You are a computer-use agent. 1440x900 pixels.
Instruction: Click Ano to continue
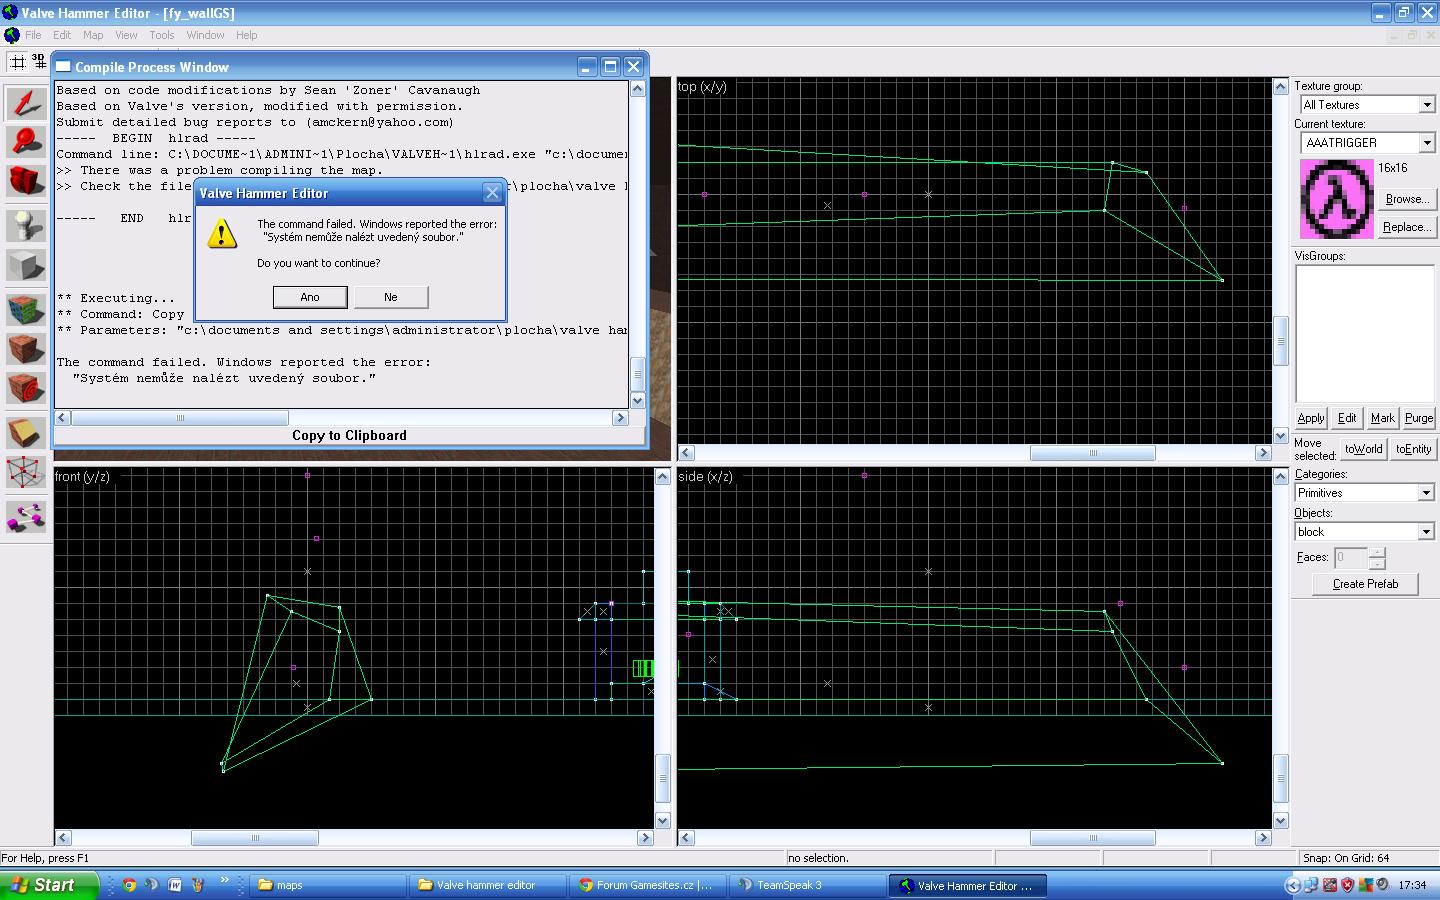point(310,297)
